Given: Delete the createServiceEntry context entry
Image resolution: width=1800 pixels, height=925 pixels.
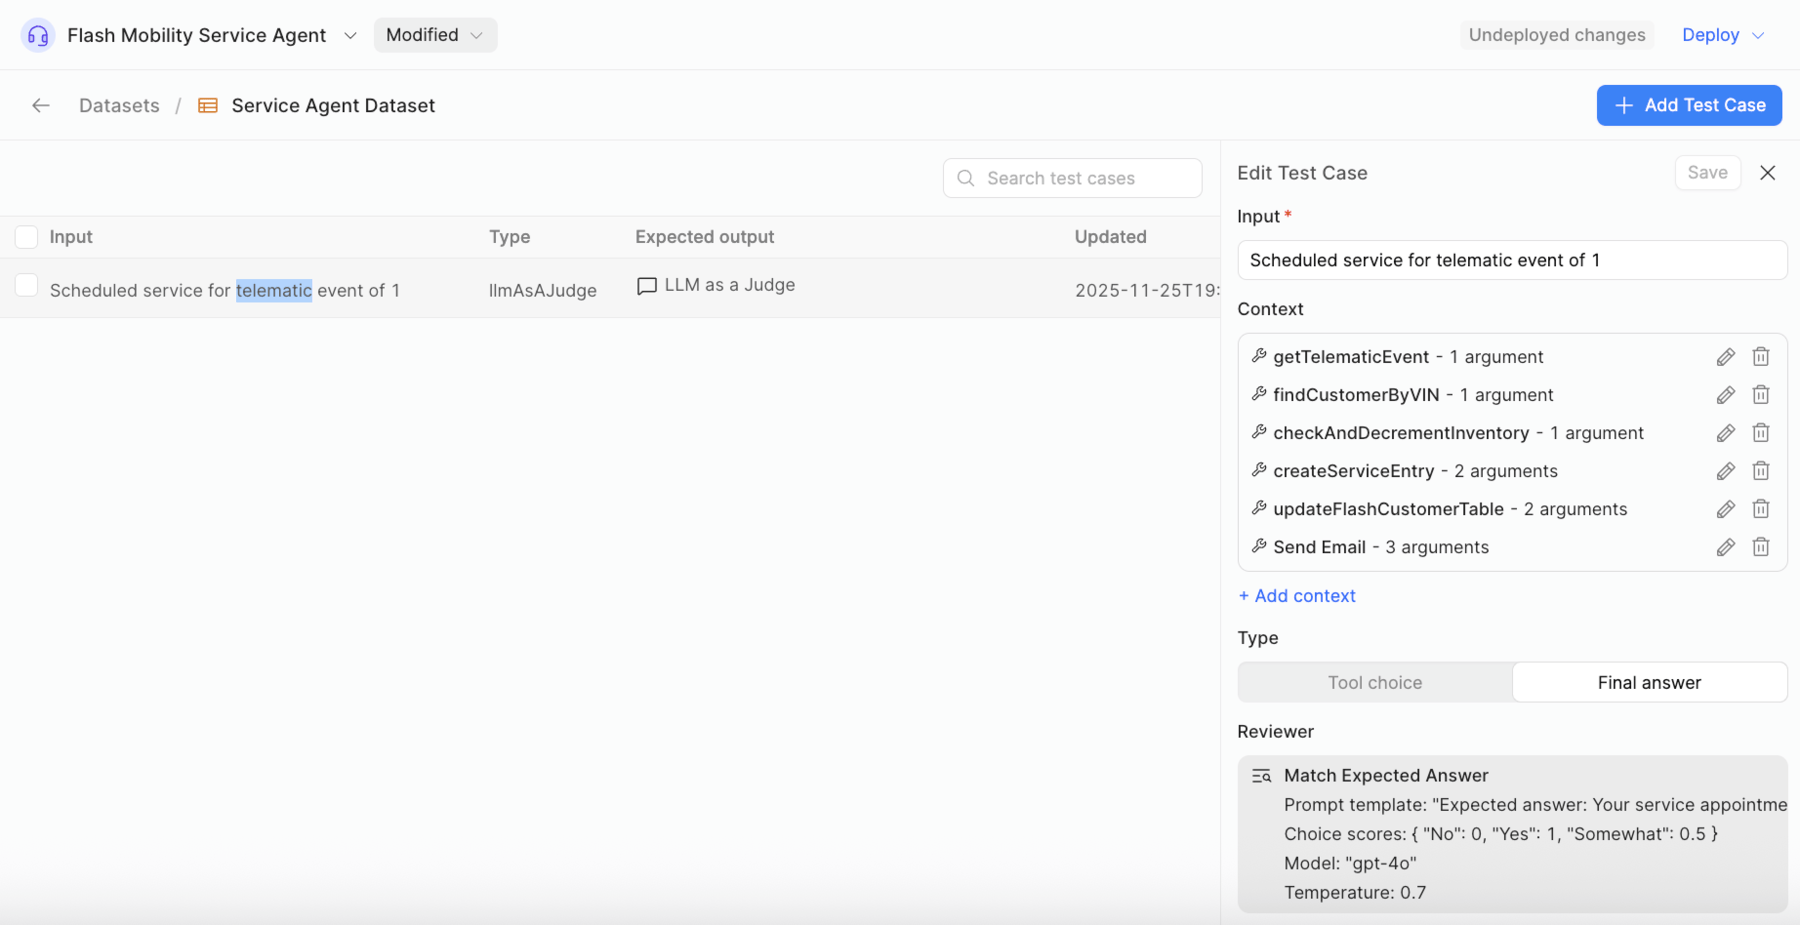Looking at the screenshot, I should (x=1760, y=471).
